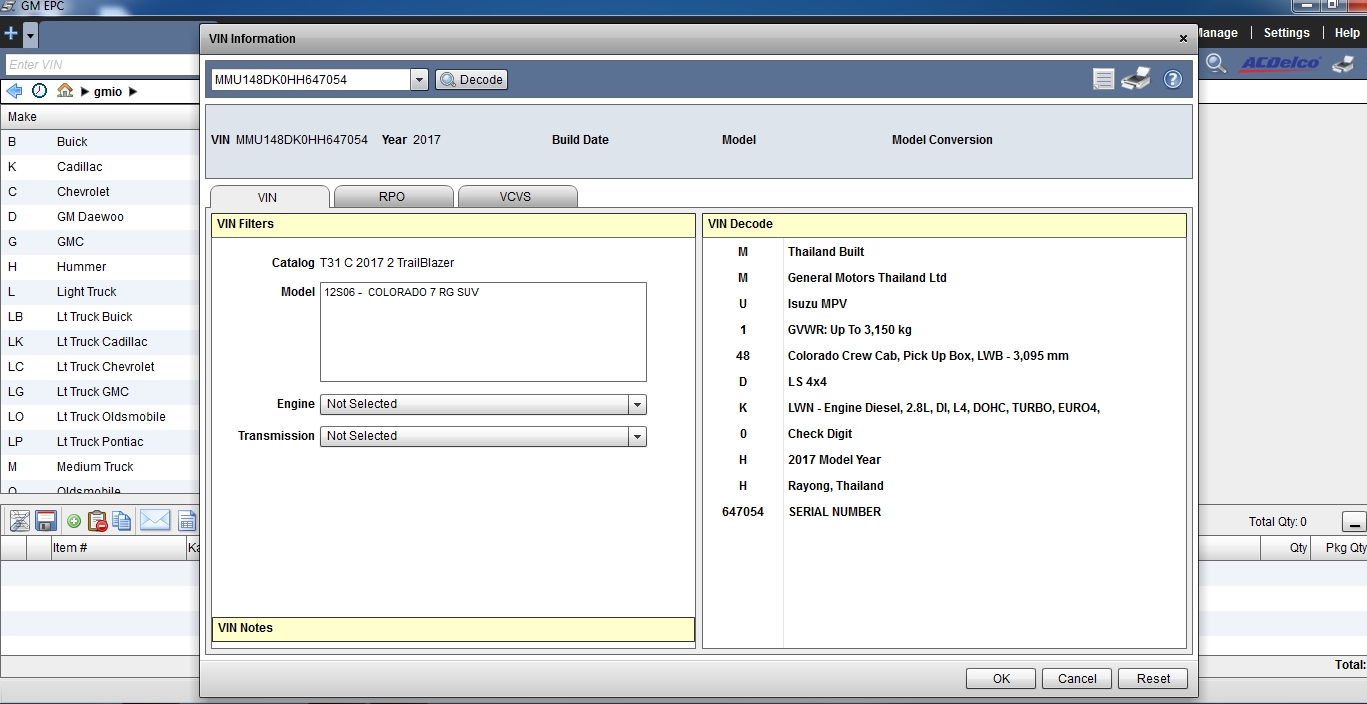
Task: Open the wrench and screwdriver tools icon
Action: click(x=19, y=521)
